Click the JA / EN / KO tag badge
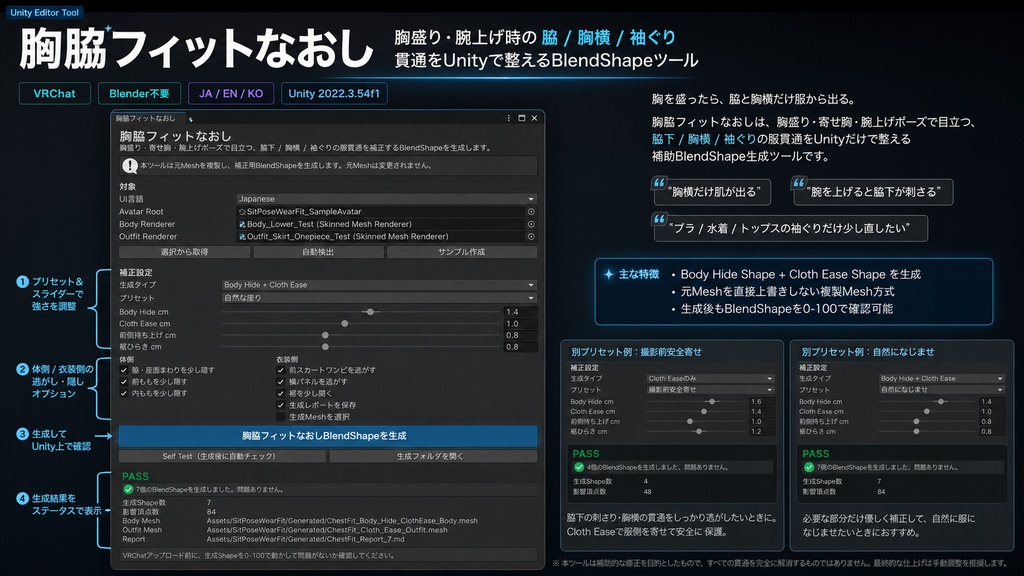1024x576 pixels. [231, 93]
